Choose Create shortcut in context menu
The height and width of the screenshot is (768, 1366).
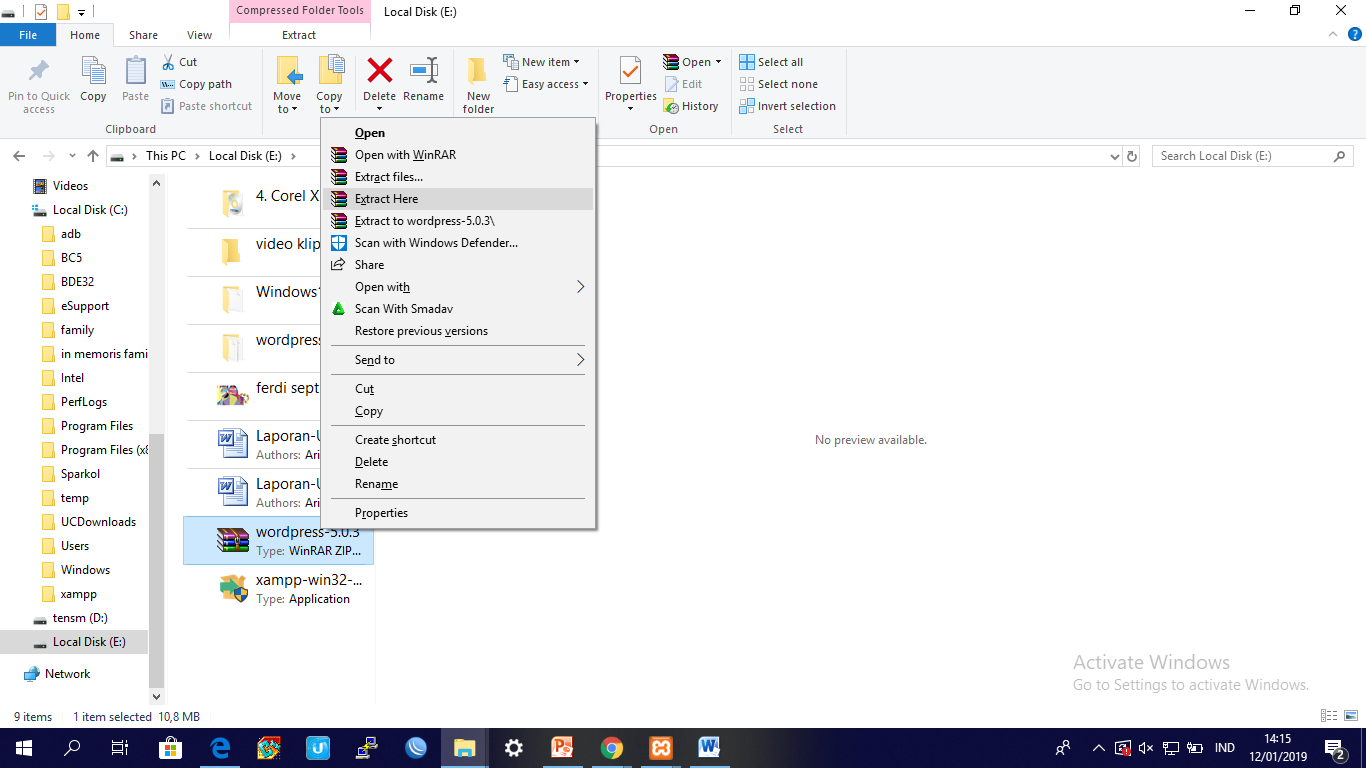(x=459, y=440)
